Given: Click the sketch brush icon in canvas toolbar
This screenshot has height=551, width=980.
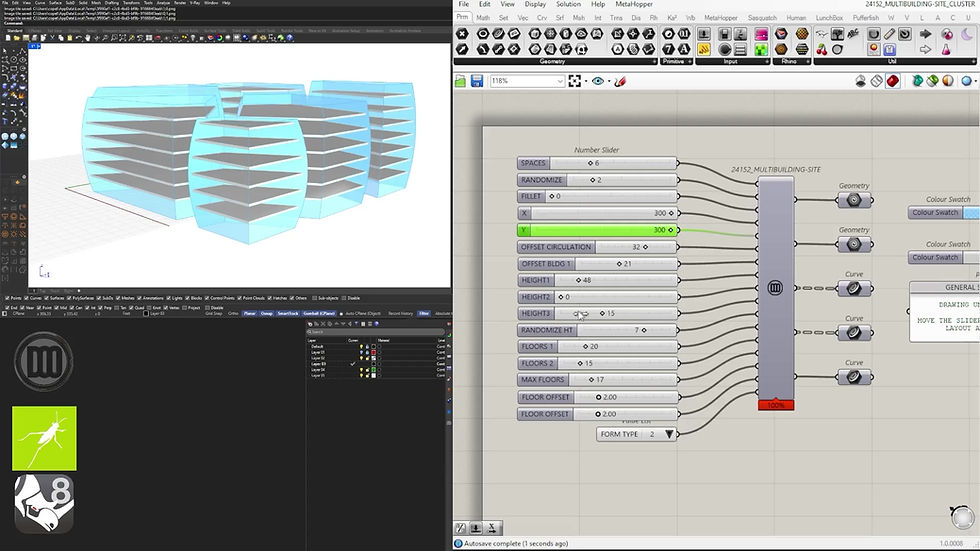Looking at the screenshot, I should 620,81.
